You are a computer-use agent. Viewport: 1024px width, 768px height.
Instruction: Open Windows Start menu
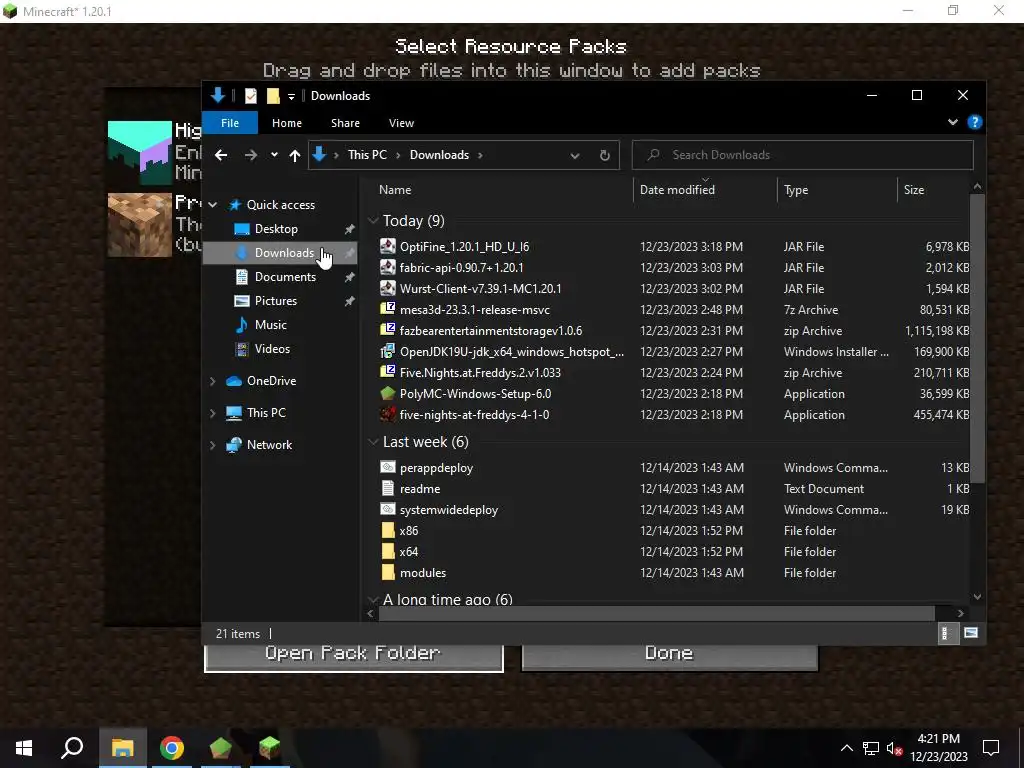[24, 748]
